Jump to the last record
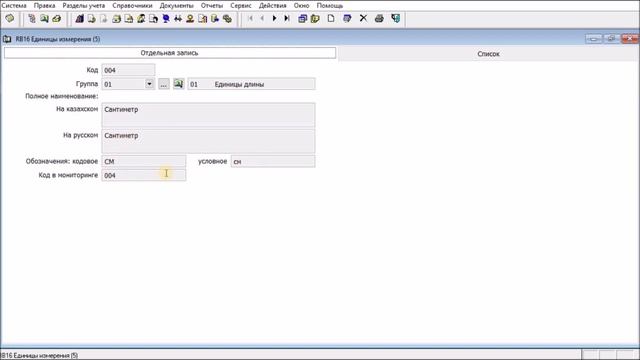The width and height of the screenshot is (640, 360). point(287,18)
